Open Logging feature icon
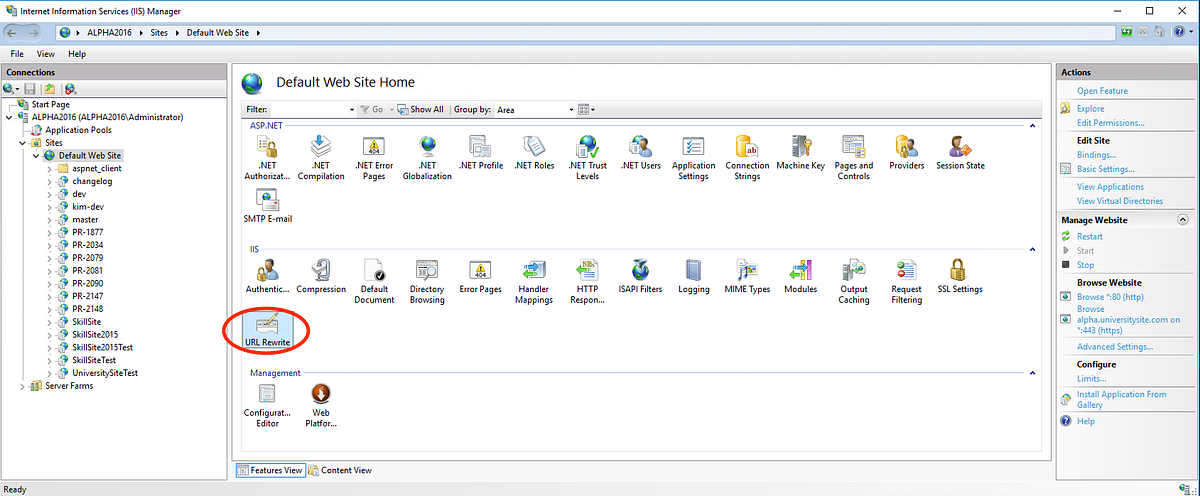1200x496 pixels. (x=694, y=275)
